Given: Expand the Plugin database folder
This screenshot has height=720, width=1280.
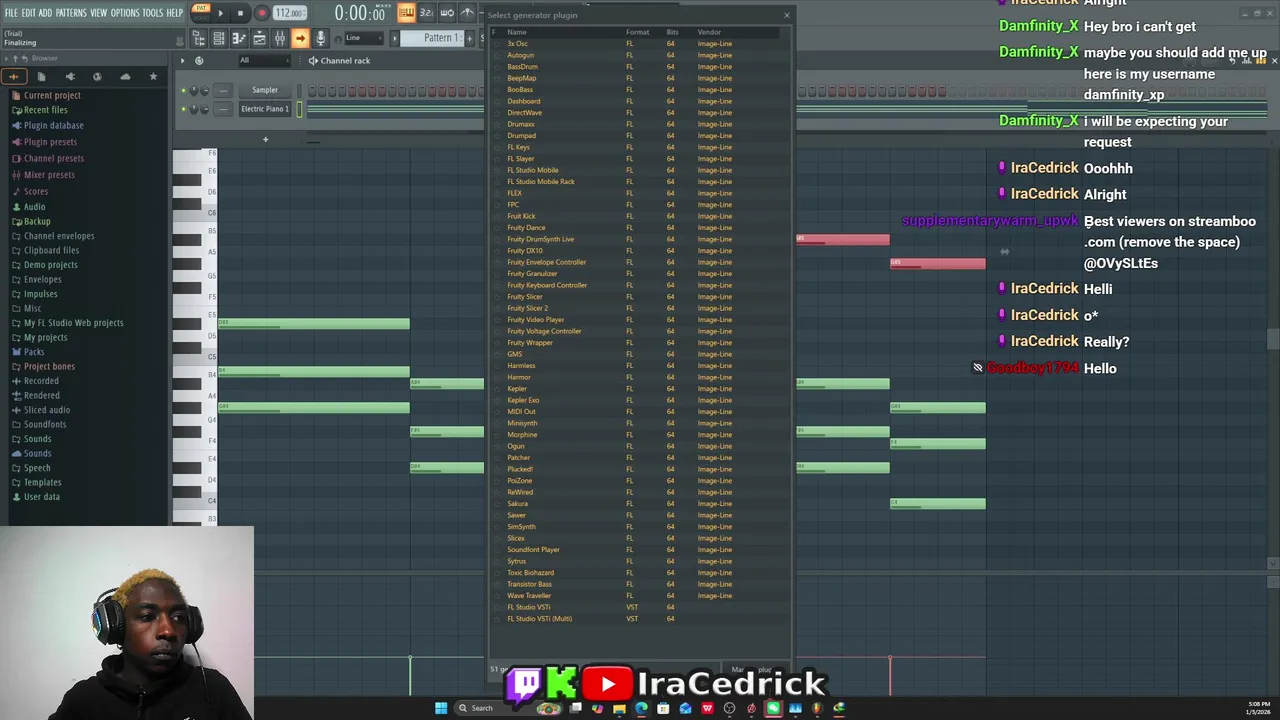Looking at the screenshot, I should tap(54, 125).
